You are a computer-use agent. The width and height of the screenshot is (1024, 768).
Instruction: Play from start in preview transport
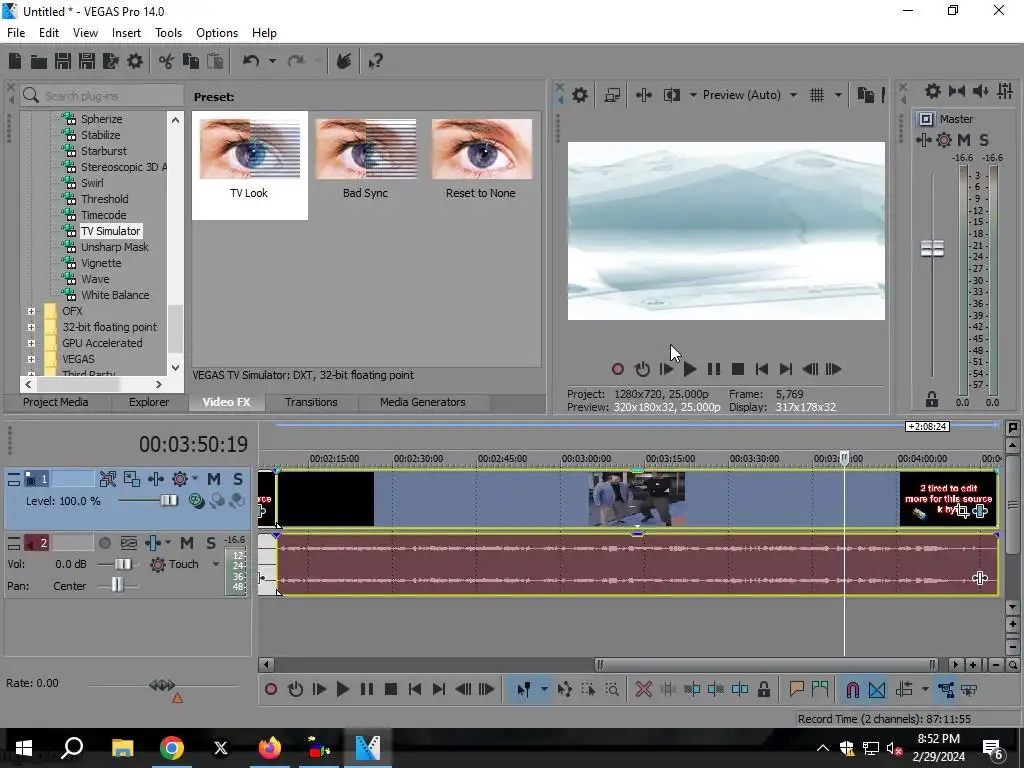pyautogui.click(x=666, y=369)
